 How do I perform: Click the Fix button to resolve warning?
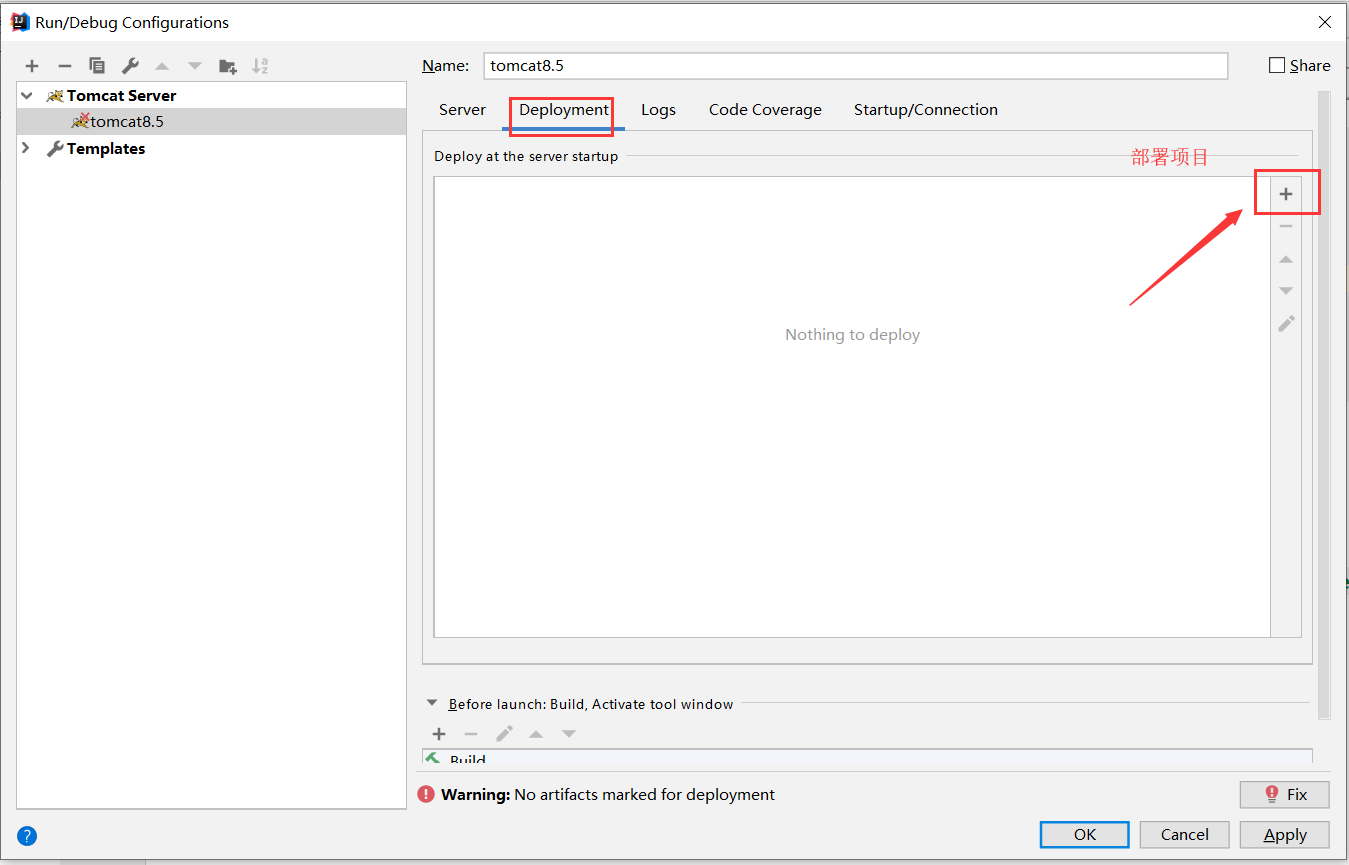point(1284,794)
